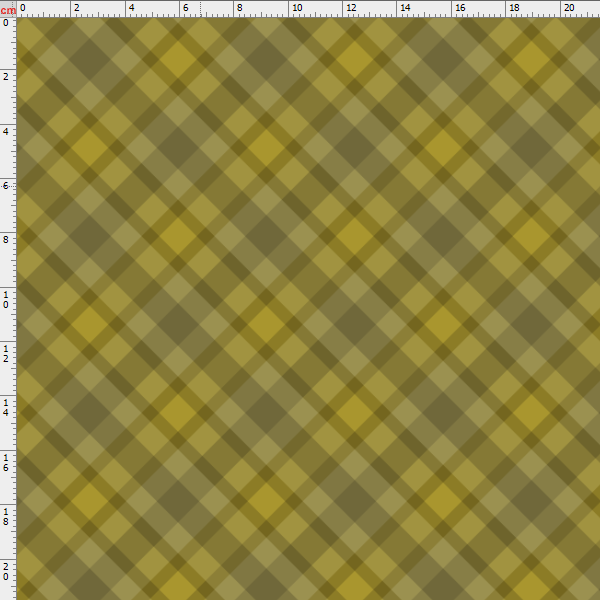Click the 10 mark on the horizontal ruler
The height and width of the screenshot is (600, 600).
(x=297, y=8)
